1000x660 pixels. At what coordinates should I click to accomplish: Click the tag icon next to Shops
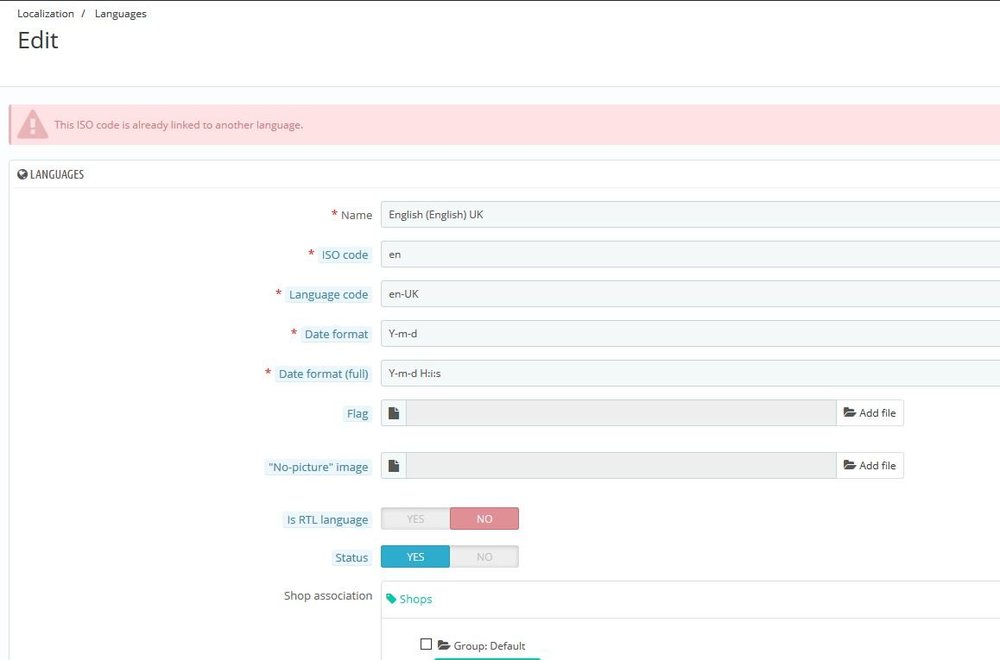pos(391,599)
